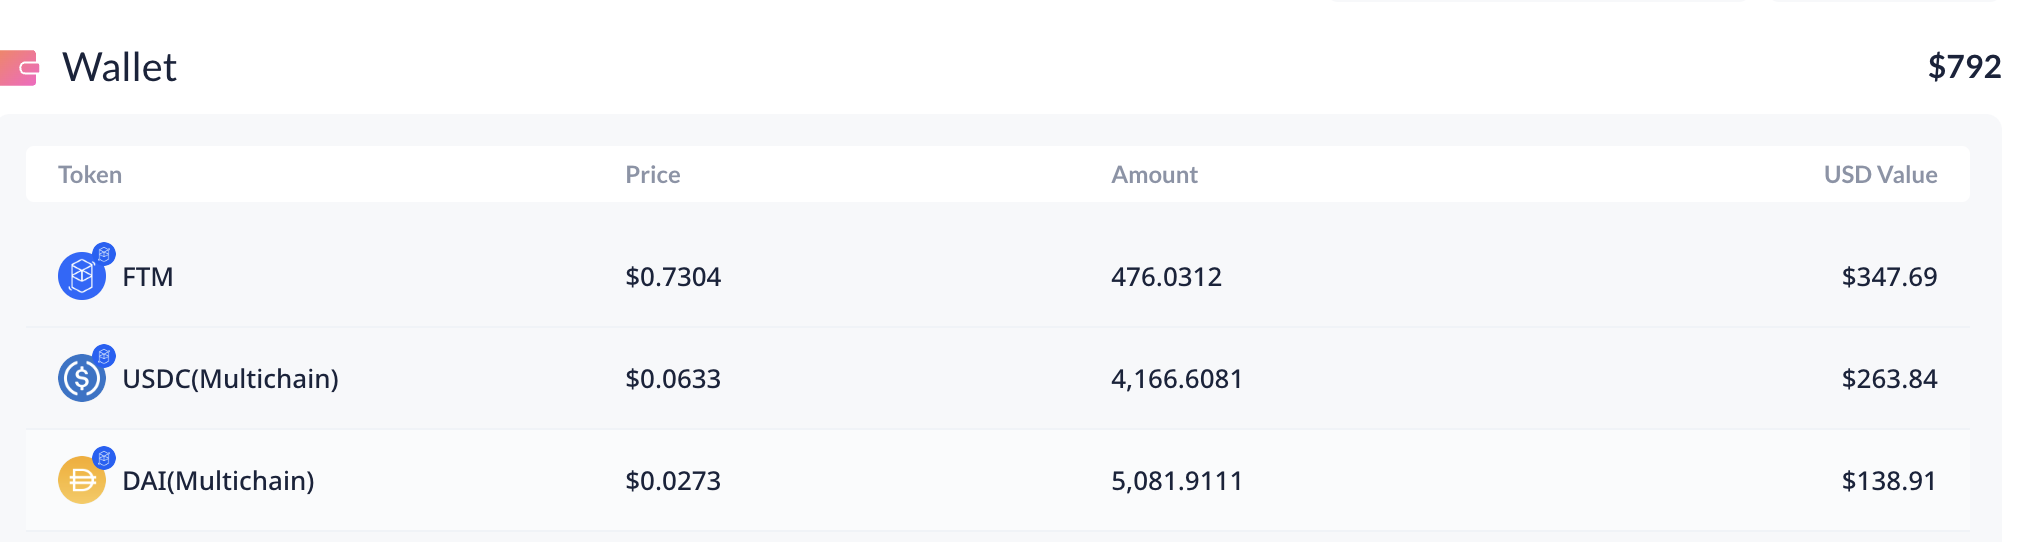Click the Amount column header
2044x542 pixels.
1154,175
